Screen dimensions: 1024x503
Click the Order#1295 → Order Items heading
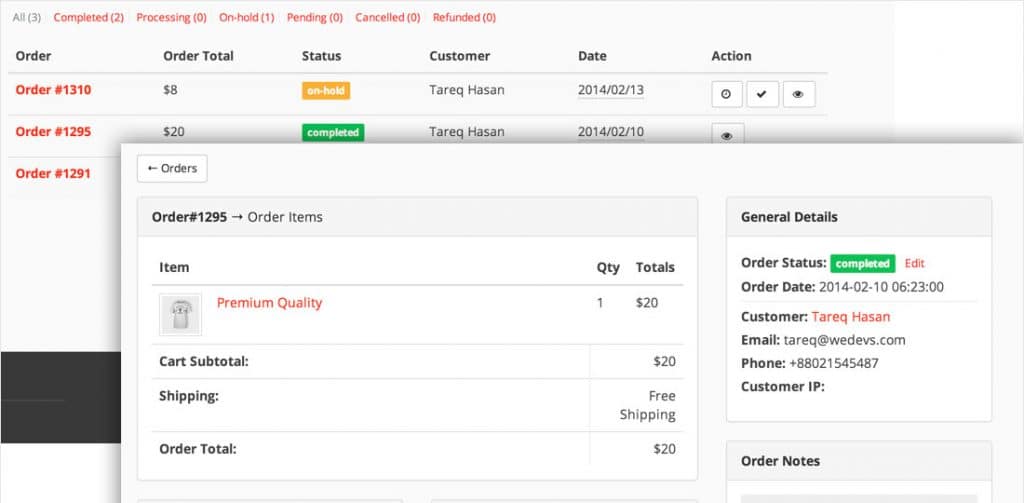coord(237,217)
